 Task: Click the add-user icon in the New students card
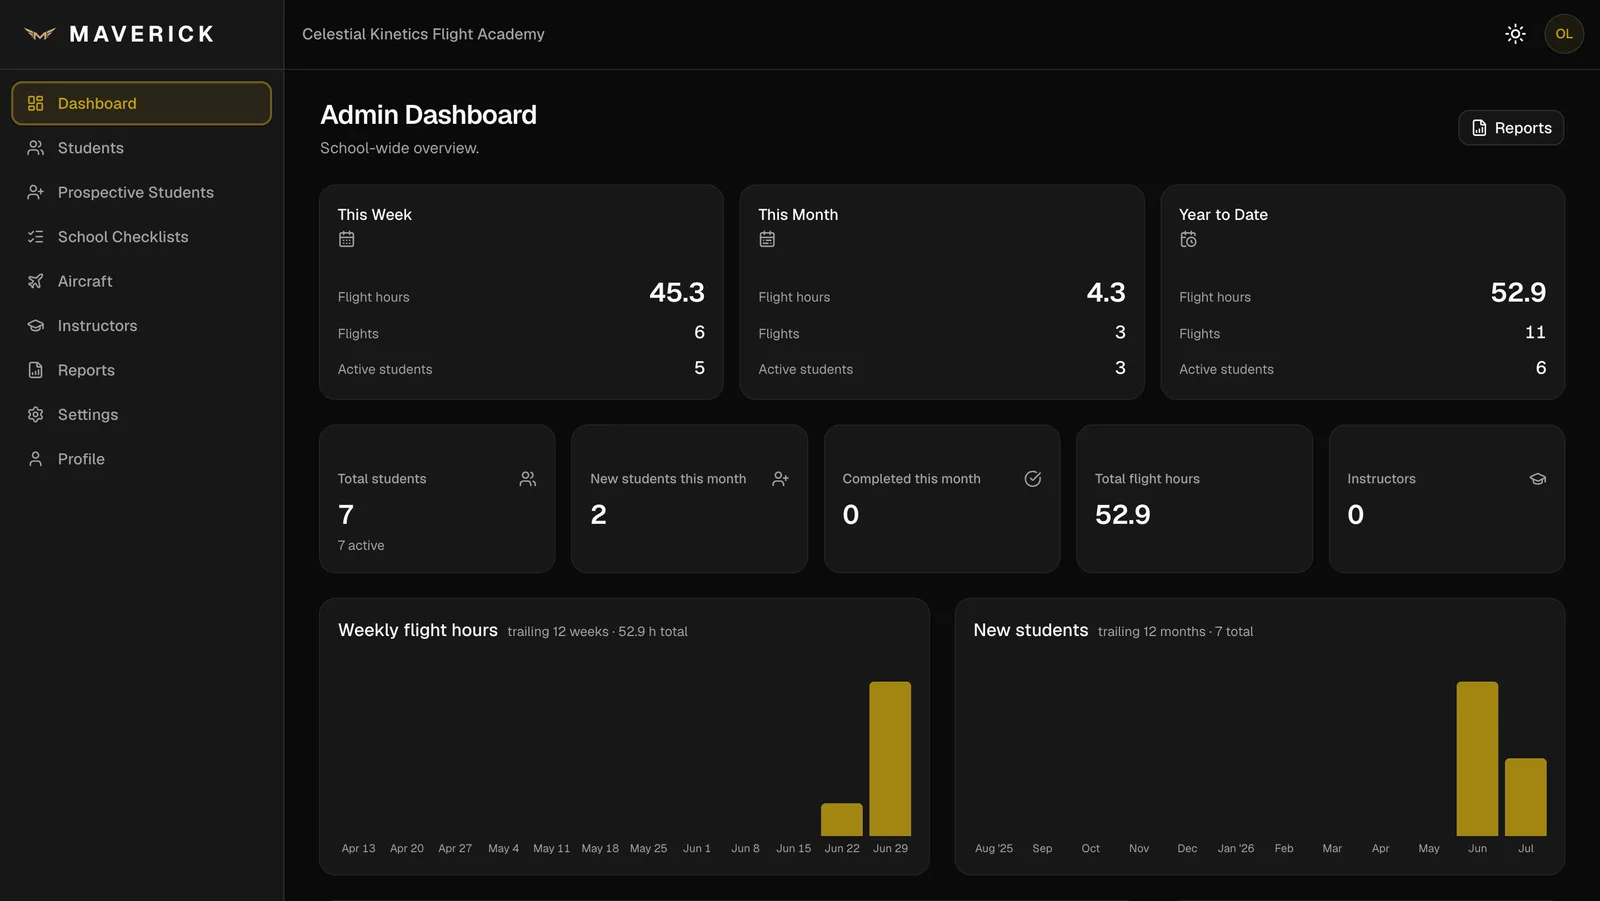click(780, 479)
